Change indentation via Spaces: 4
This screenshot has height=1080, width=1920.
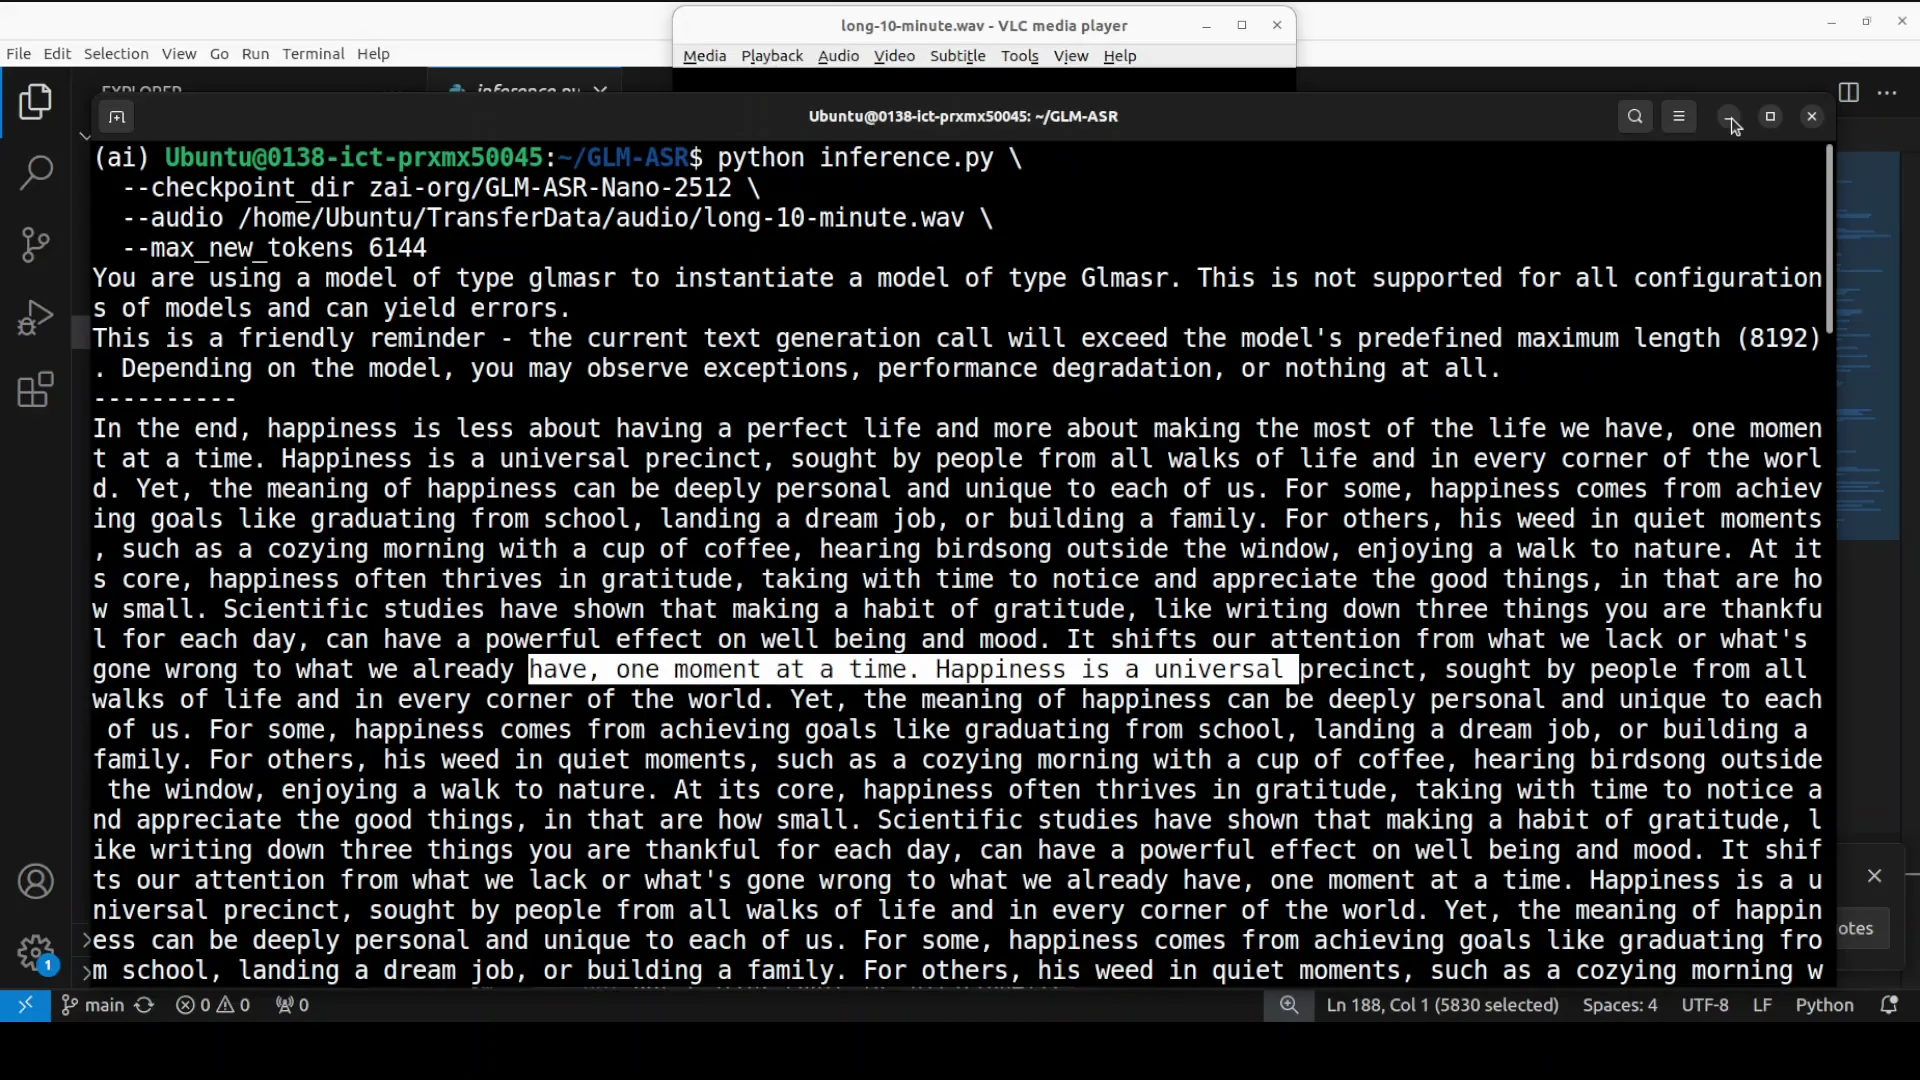1619,1006
